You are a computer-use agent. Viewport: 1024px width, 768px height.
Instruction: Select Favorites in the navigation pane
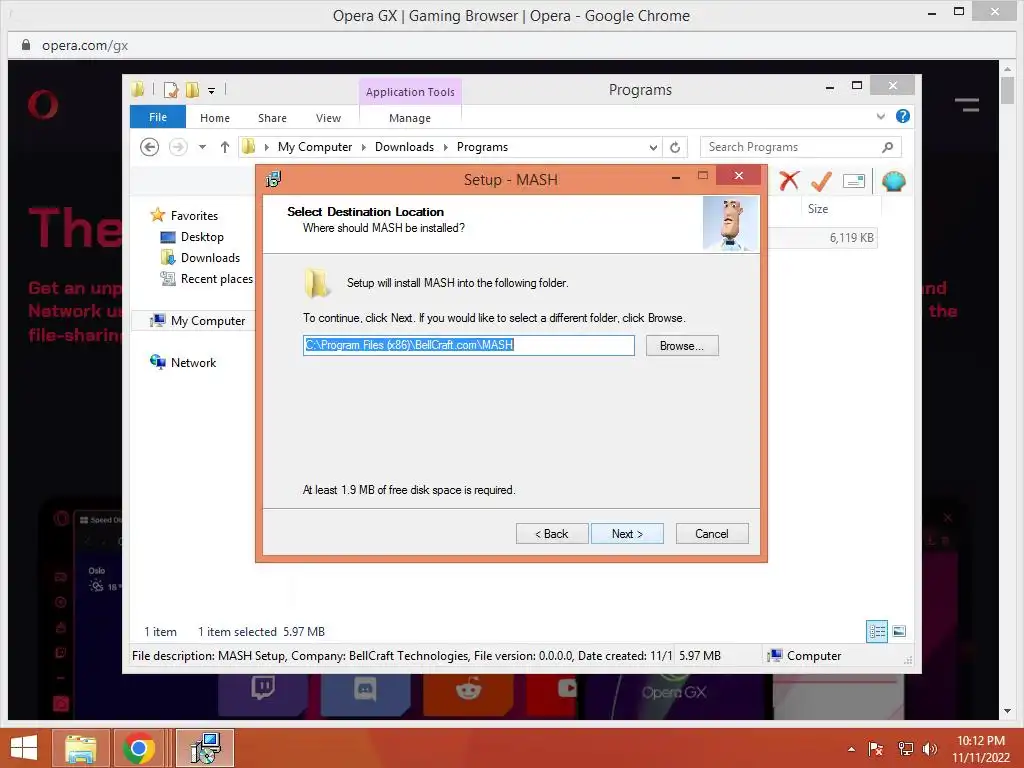coord(194,216)
